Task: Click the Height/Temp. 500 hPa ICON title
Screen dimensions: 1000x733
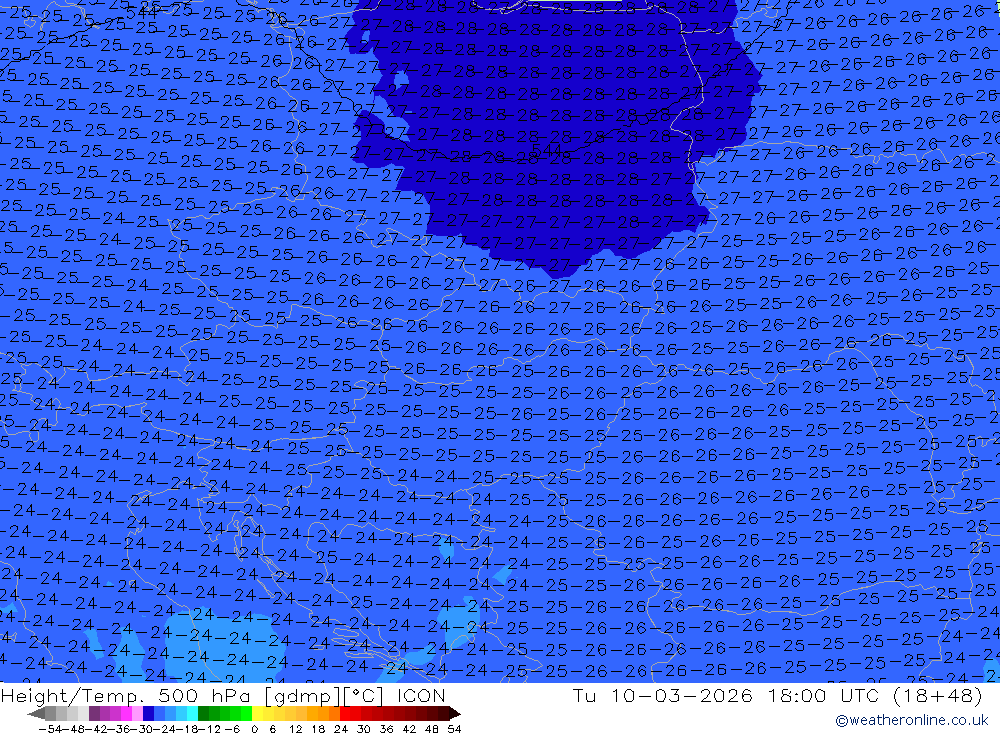Action: click(223, 695)
